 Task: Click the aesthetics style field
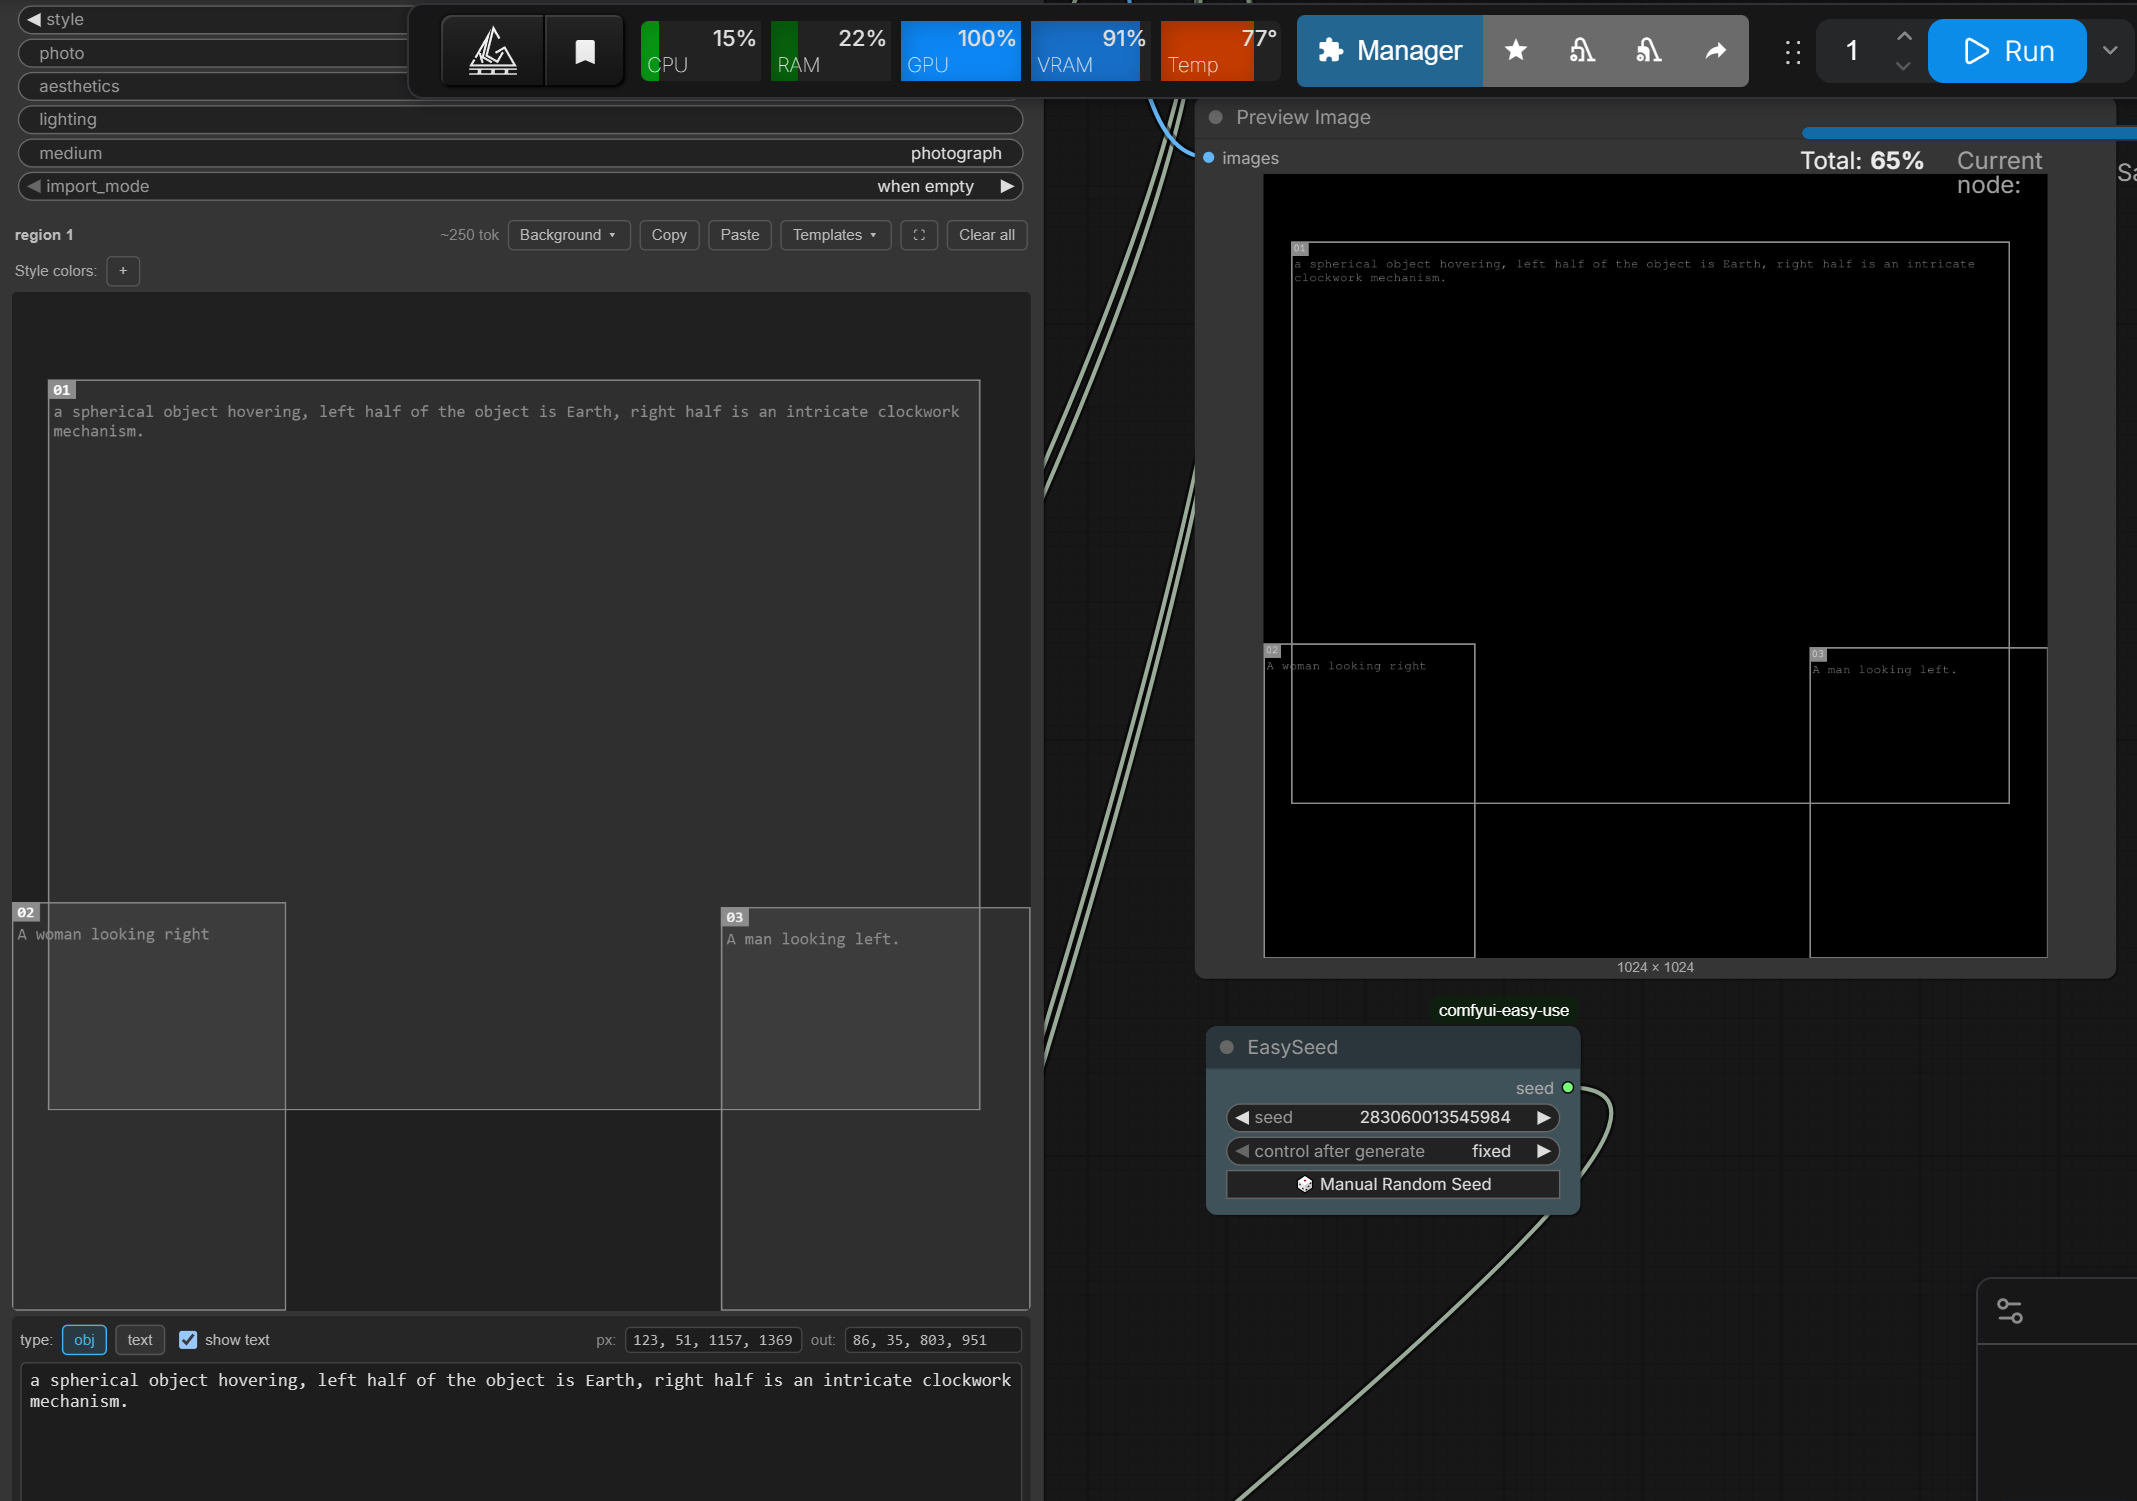[x=215, y=86]
